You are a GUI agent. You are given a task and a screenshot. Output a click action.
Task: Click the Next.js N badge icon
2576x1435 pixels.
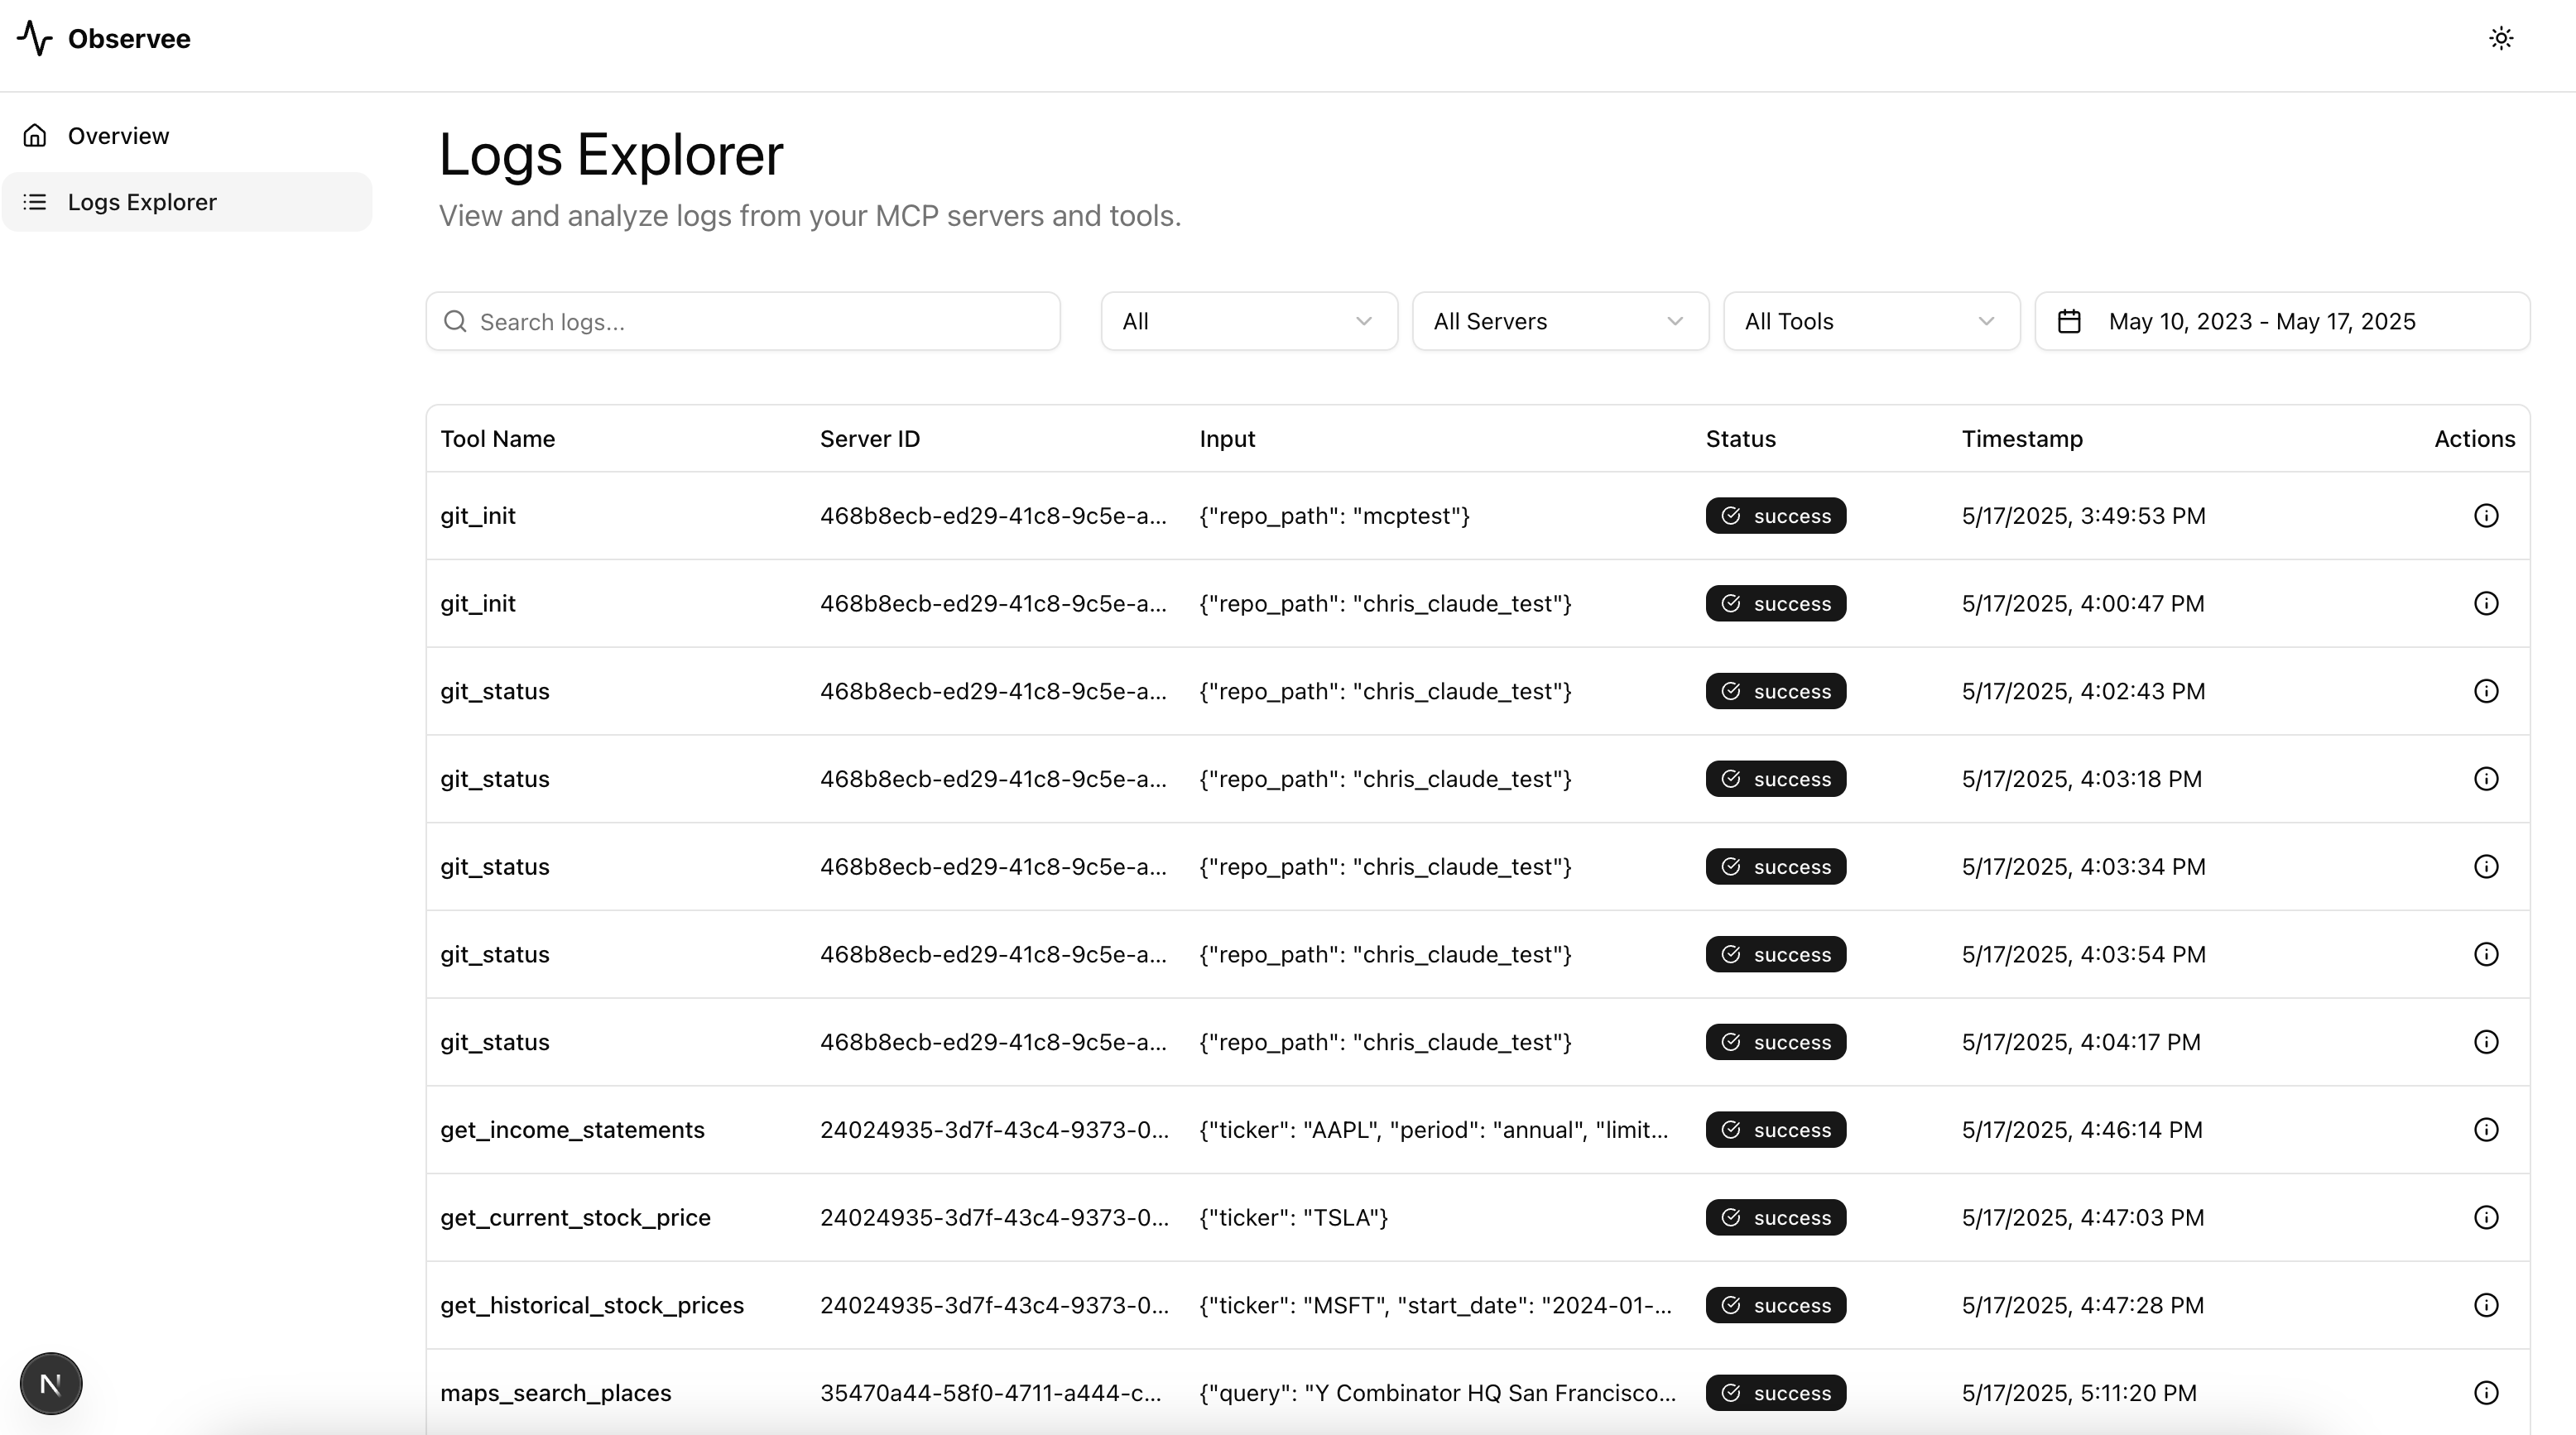coord(51,1383)
